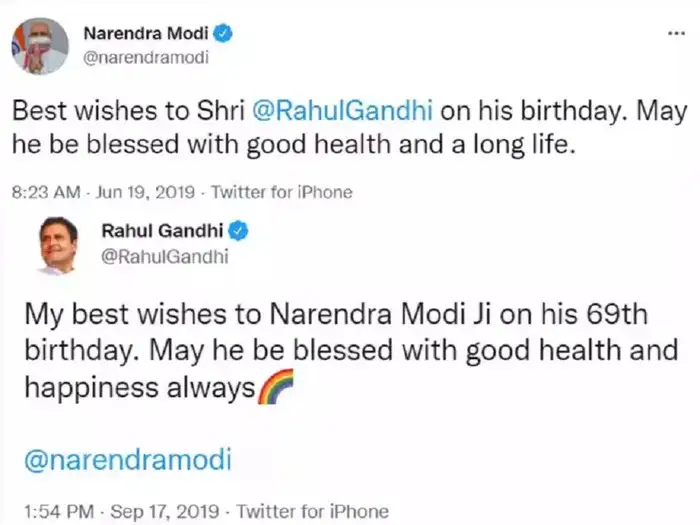Click the gray @RahulGandhi handle under Rahul's name
This screenshot has width=700, height=525.
pyautogui.click(x=165, y=257)
